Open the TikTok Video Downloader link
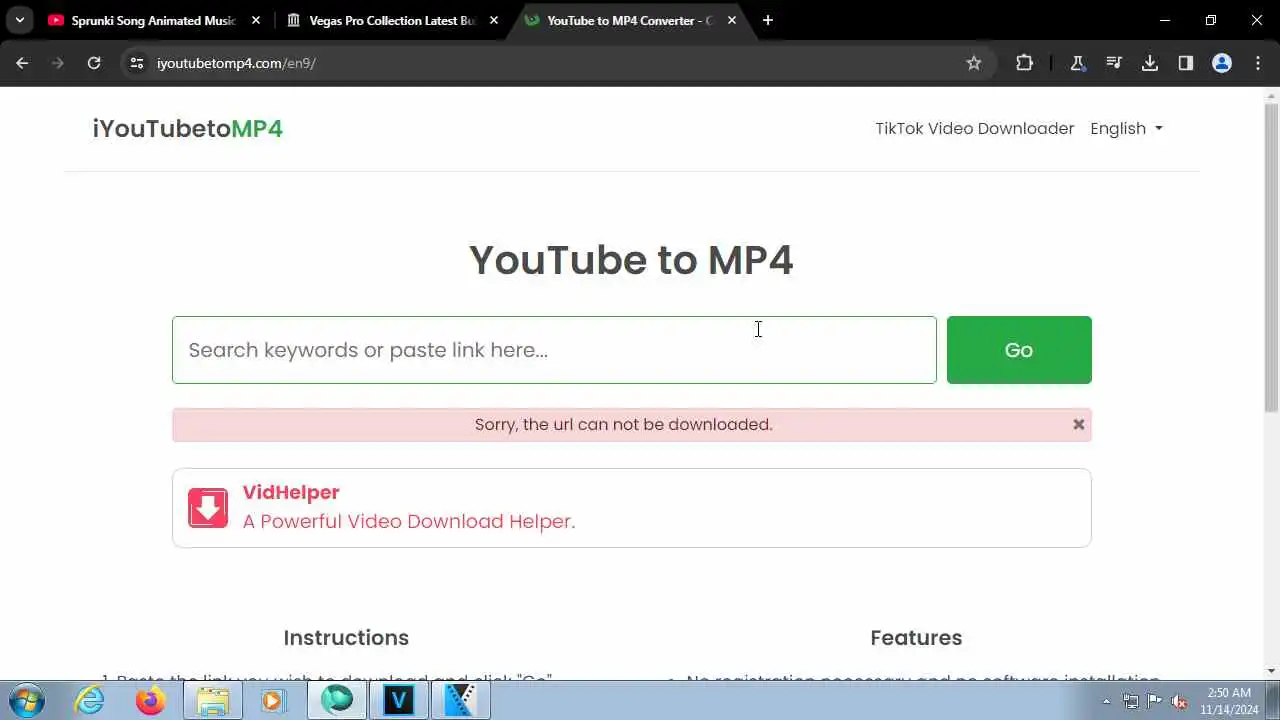1280x720 pixels. (x=974, y=128)
